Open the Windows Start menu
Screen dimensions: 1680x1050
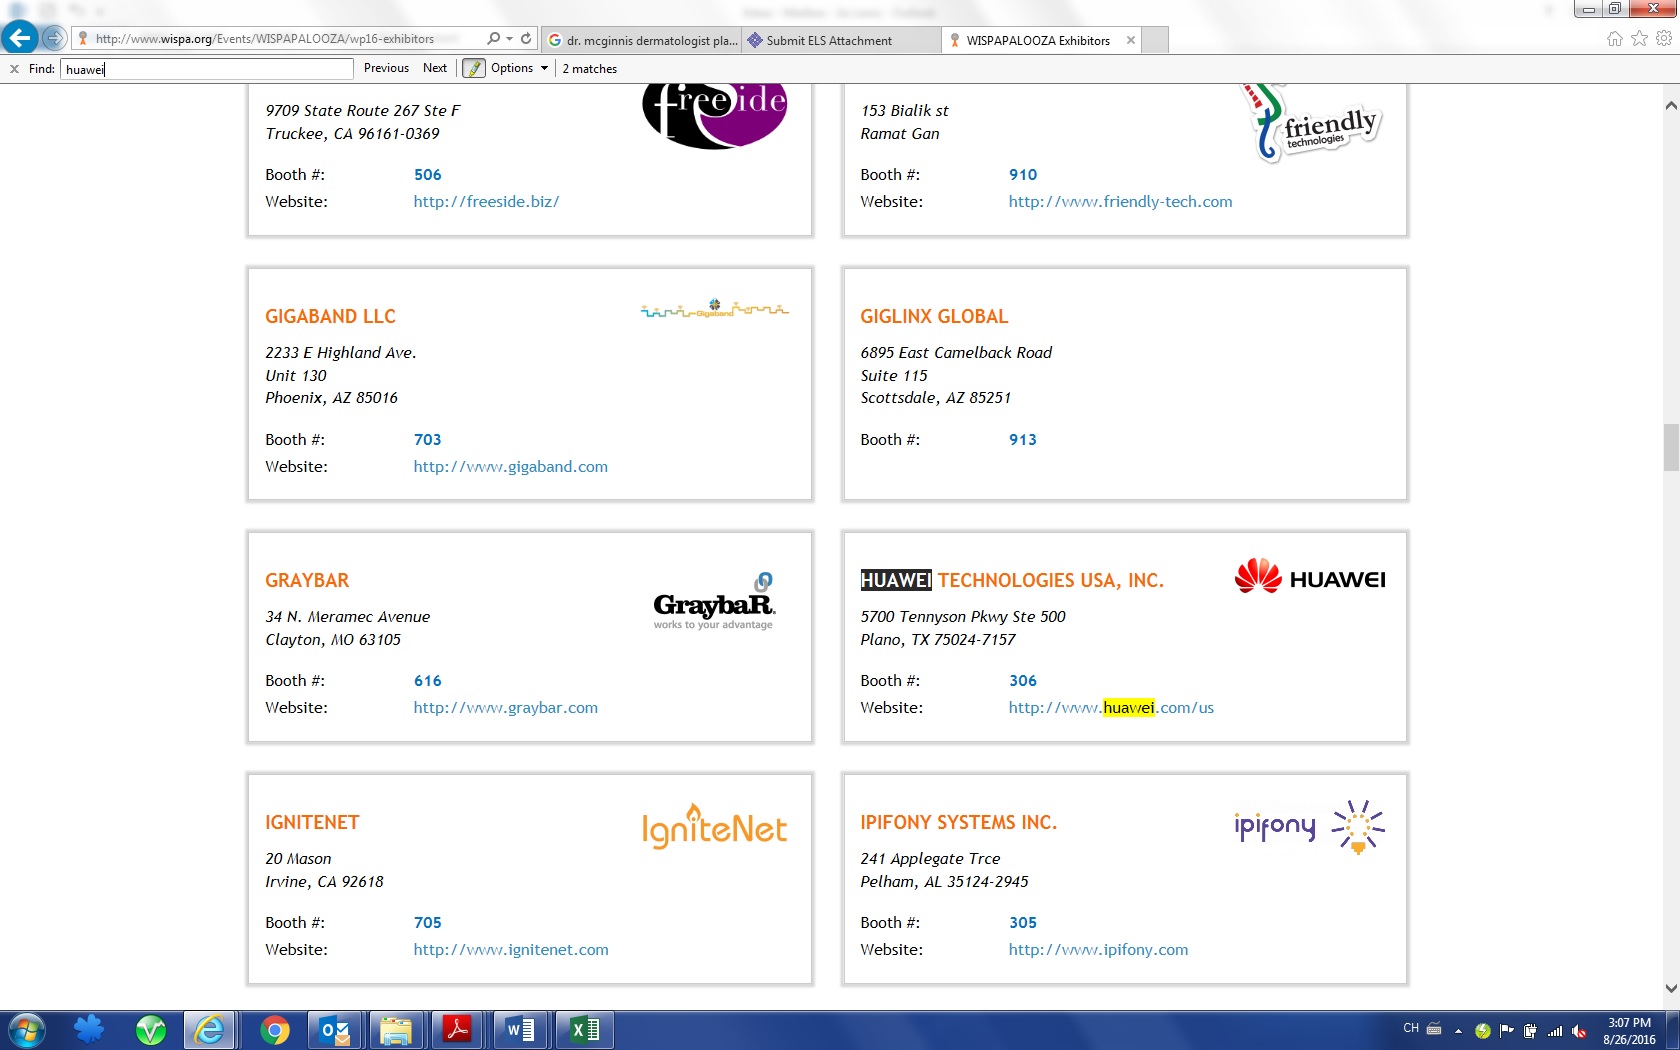(x=26, y=1030)
